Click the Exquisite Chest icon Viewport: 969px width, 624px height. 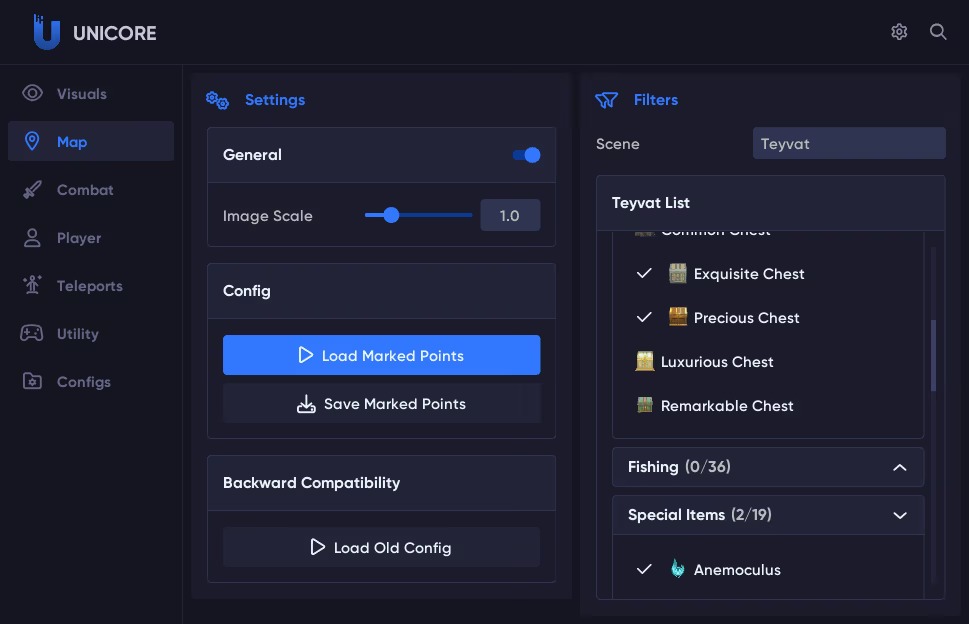(x=677, y=273)
